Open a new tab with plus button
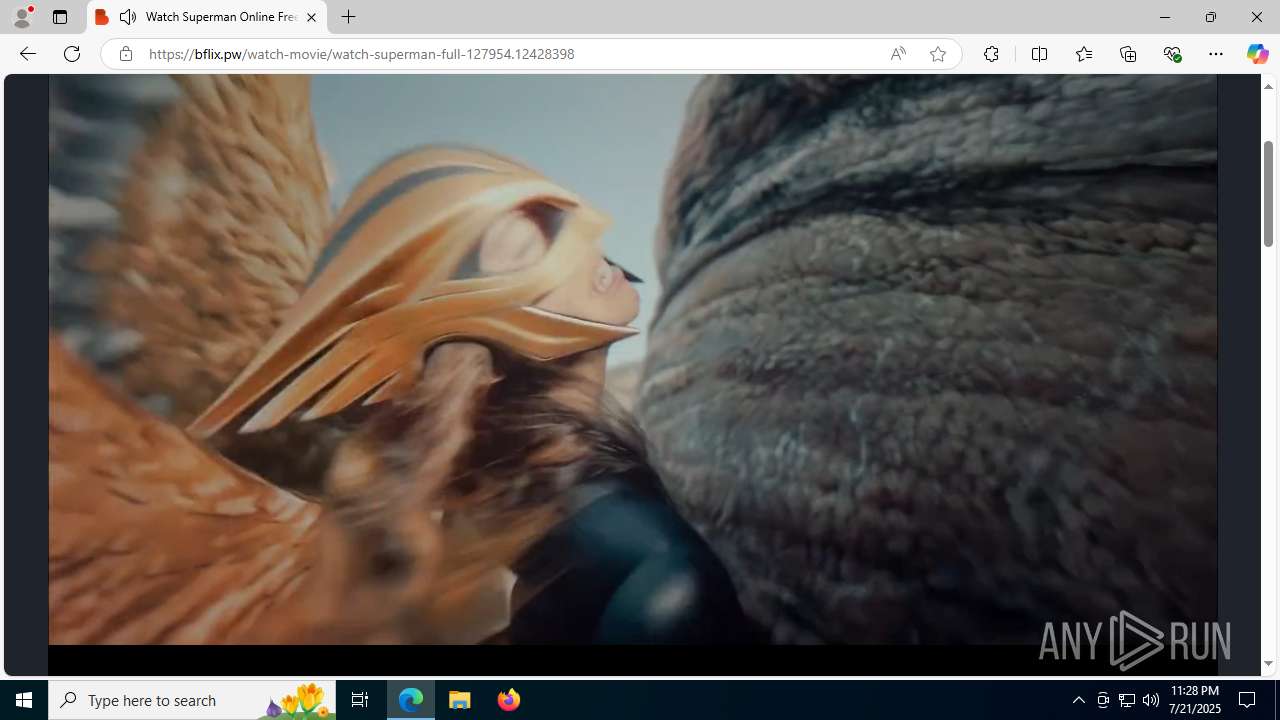 (348, 17)
